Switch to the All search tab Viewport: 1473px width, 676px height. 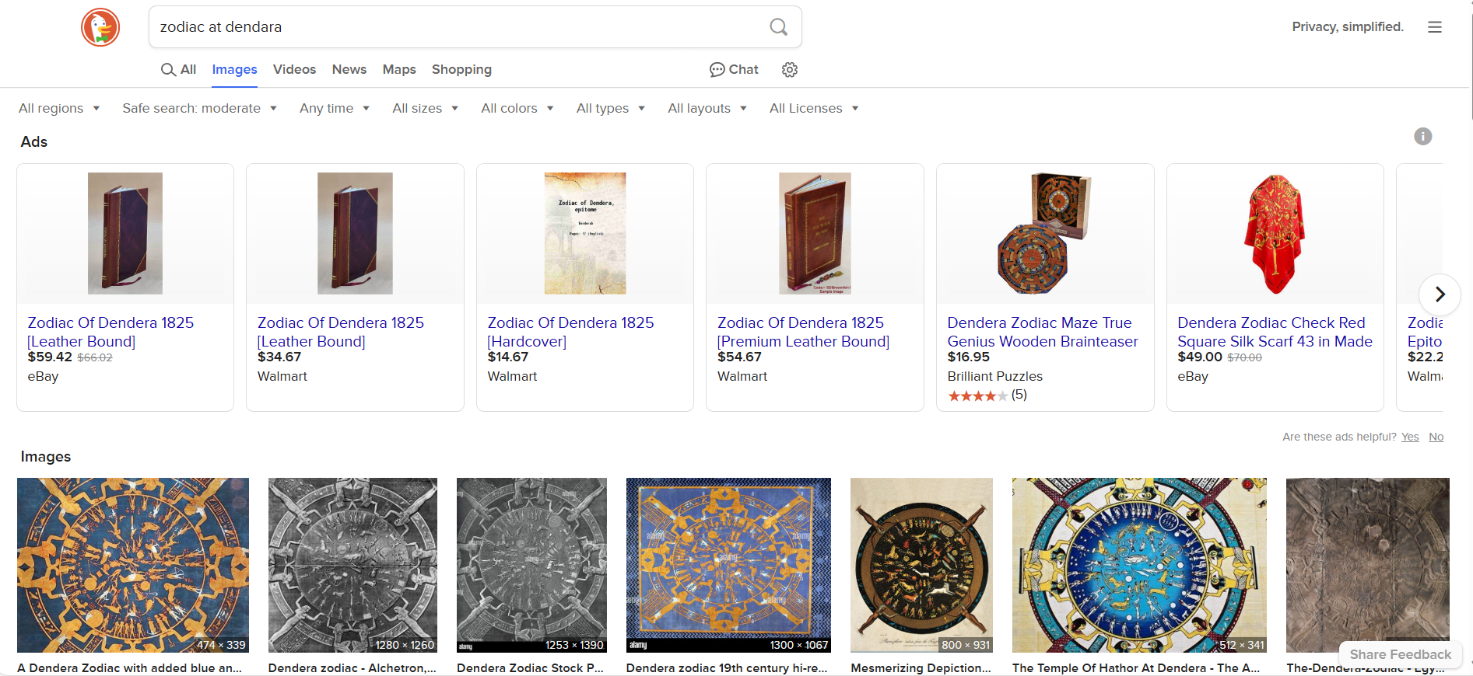coord(179,70)
